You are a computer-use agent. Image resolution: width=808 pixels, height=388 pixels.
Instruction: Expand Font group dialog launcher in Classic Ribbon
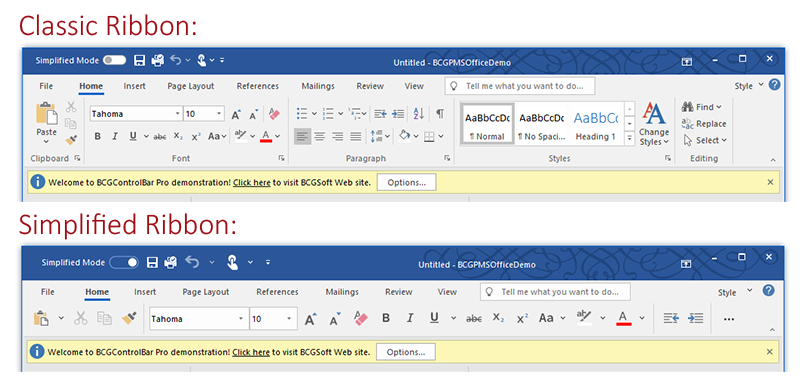coord(282,159)
